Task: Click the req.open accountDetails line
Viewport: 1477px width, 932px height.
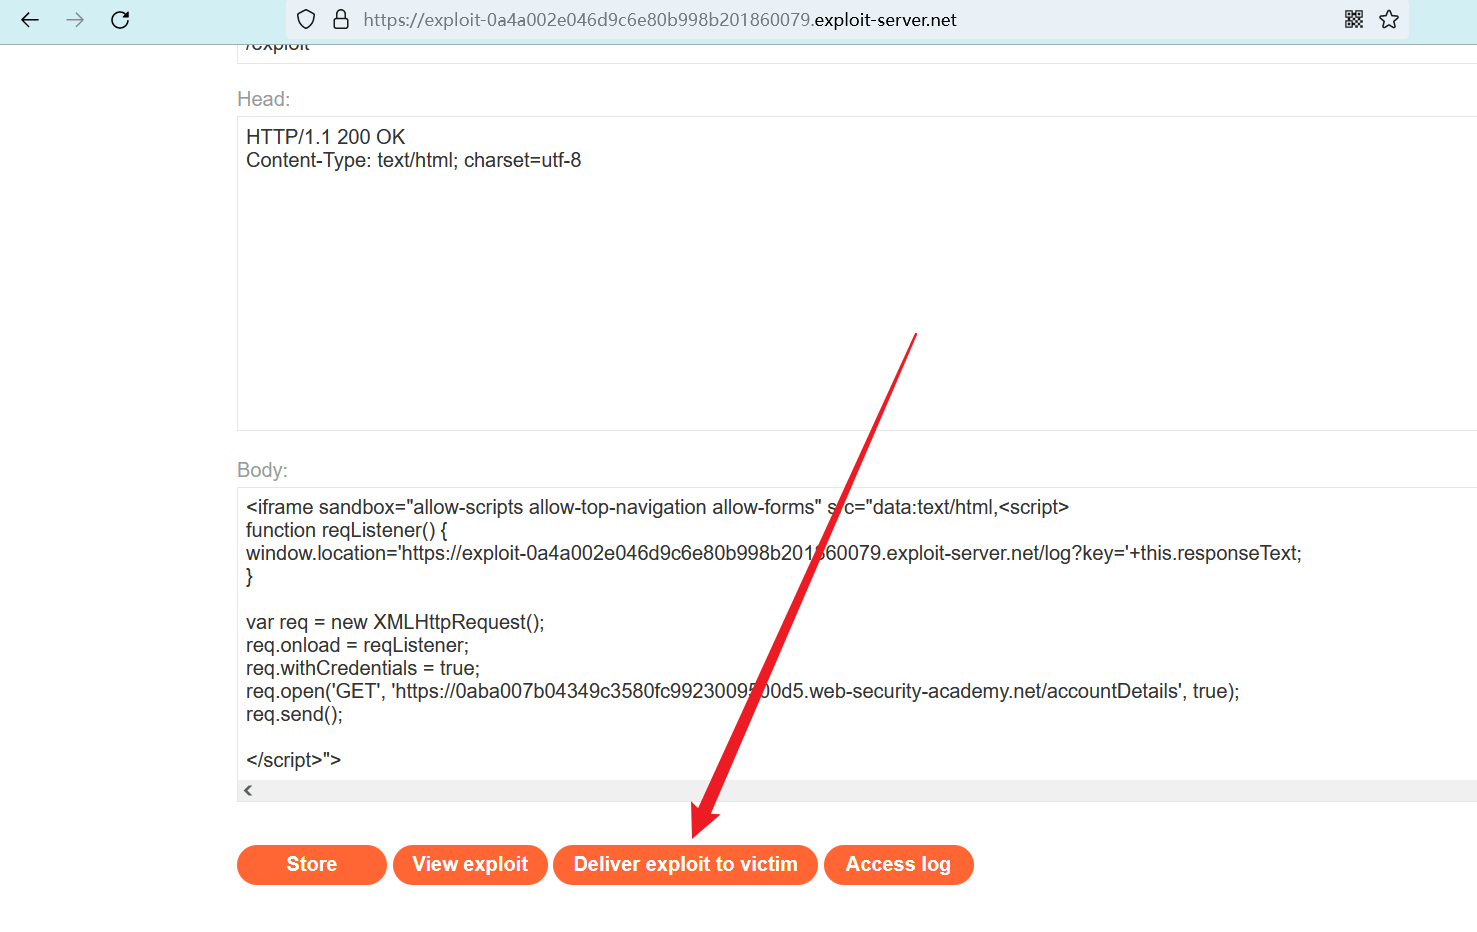Action: (743, 691)
